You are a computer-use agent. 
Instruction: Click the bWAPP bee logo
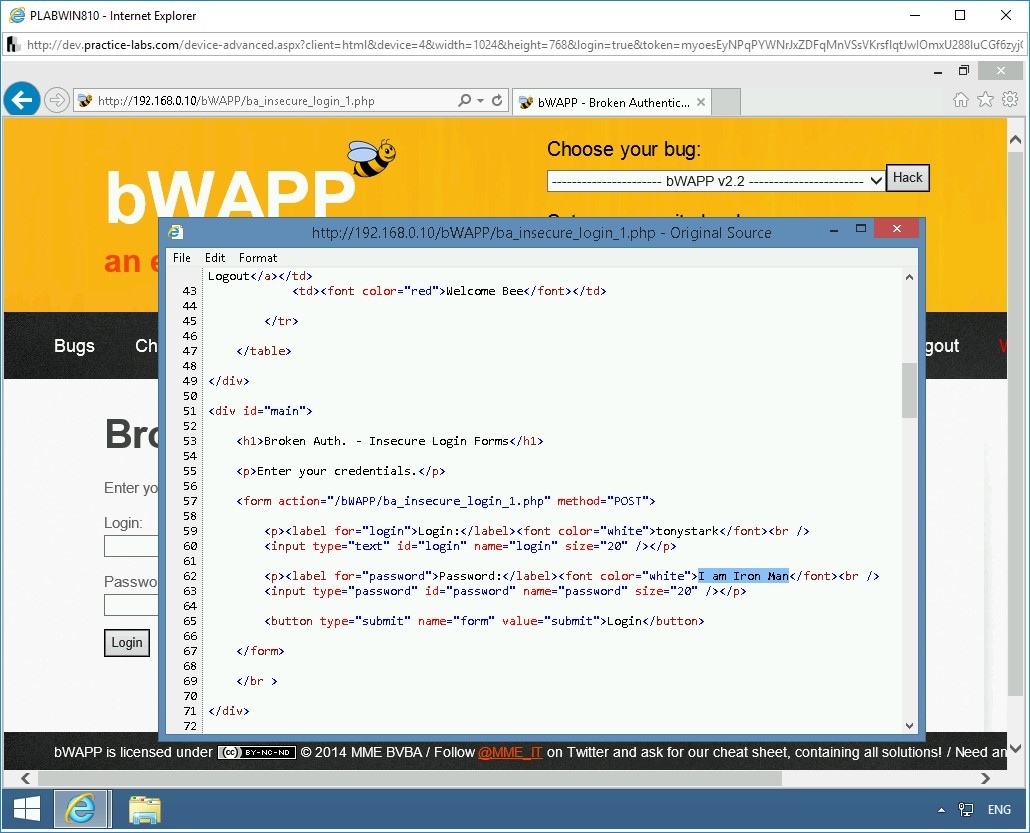pos(373,156)
